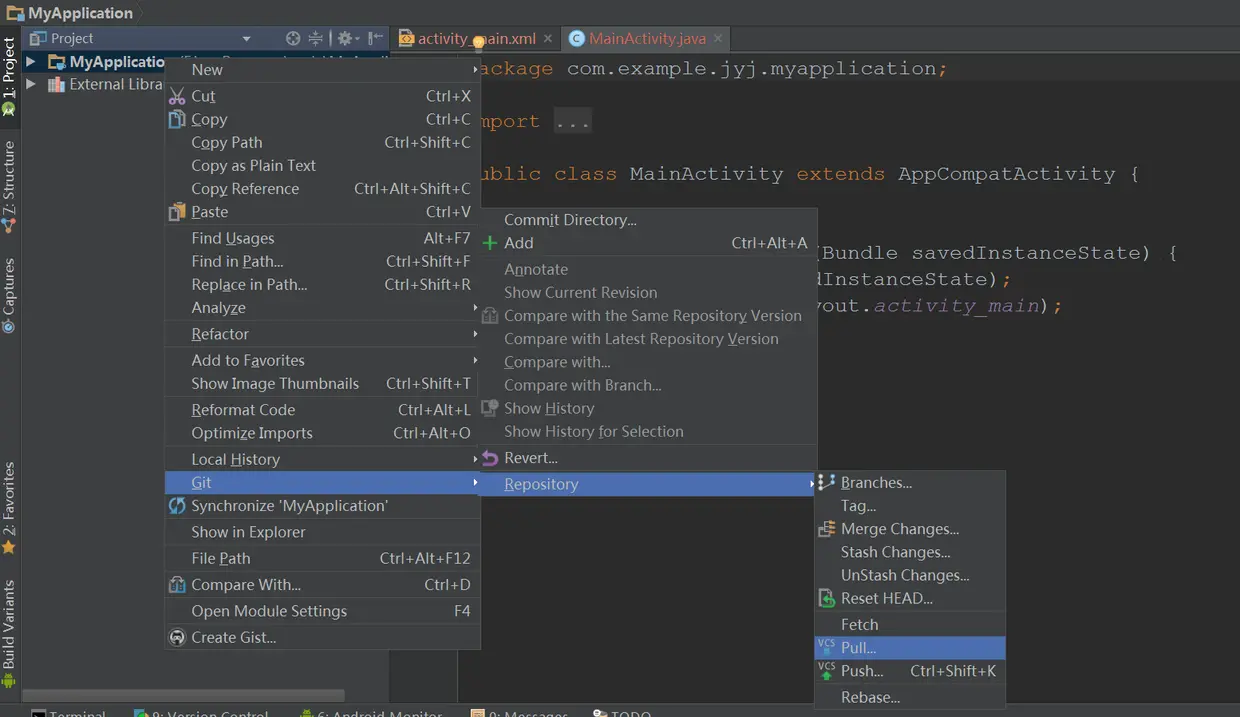
Task: Click the Scroll from Source target icon
Action: coord(293,38)
